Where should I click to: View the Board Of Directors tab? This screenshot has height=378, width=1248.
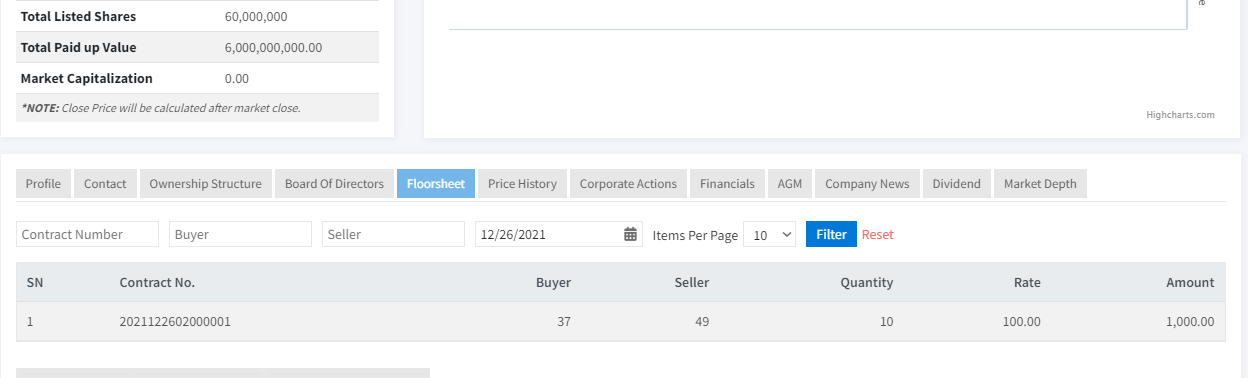[x=334, y=184]
